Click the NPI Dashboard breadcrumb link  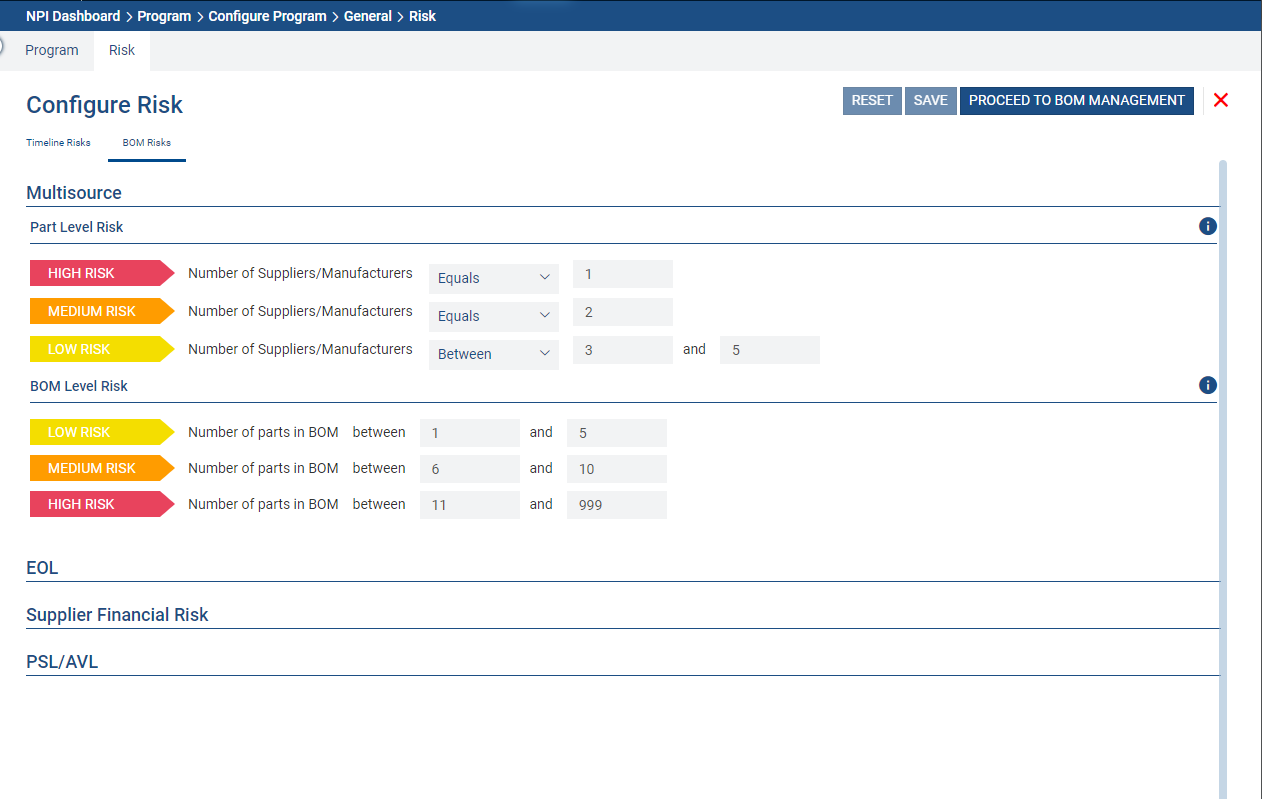click(72, 16)
